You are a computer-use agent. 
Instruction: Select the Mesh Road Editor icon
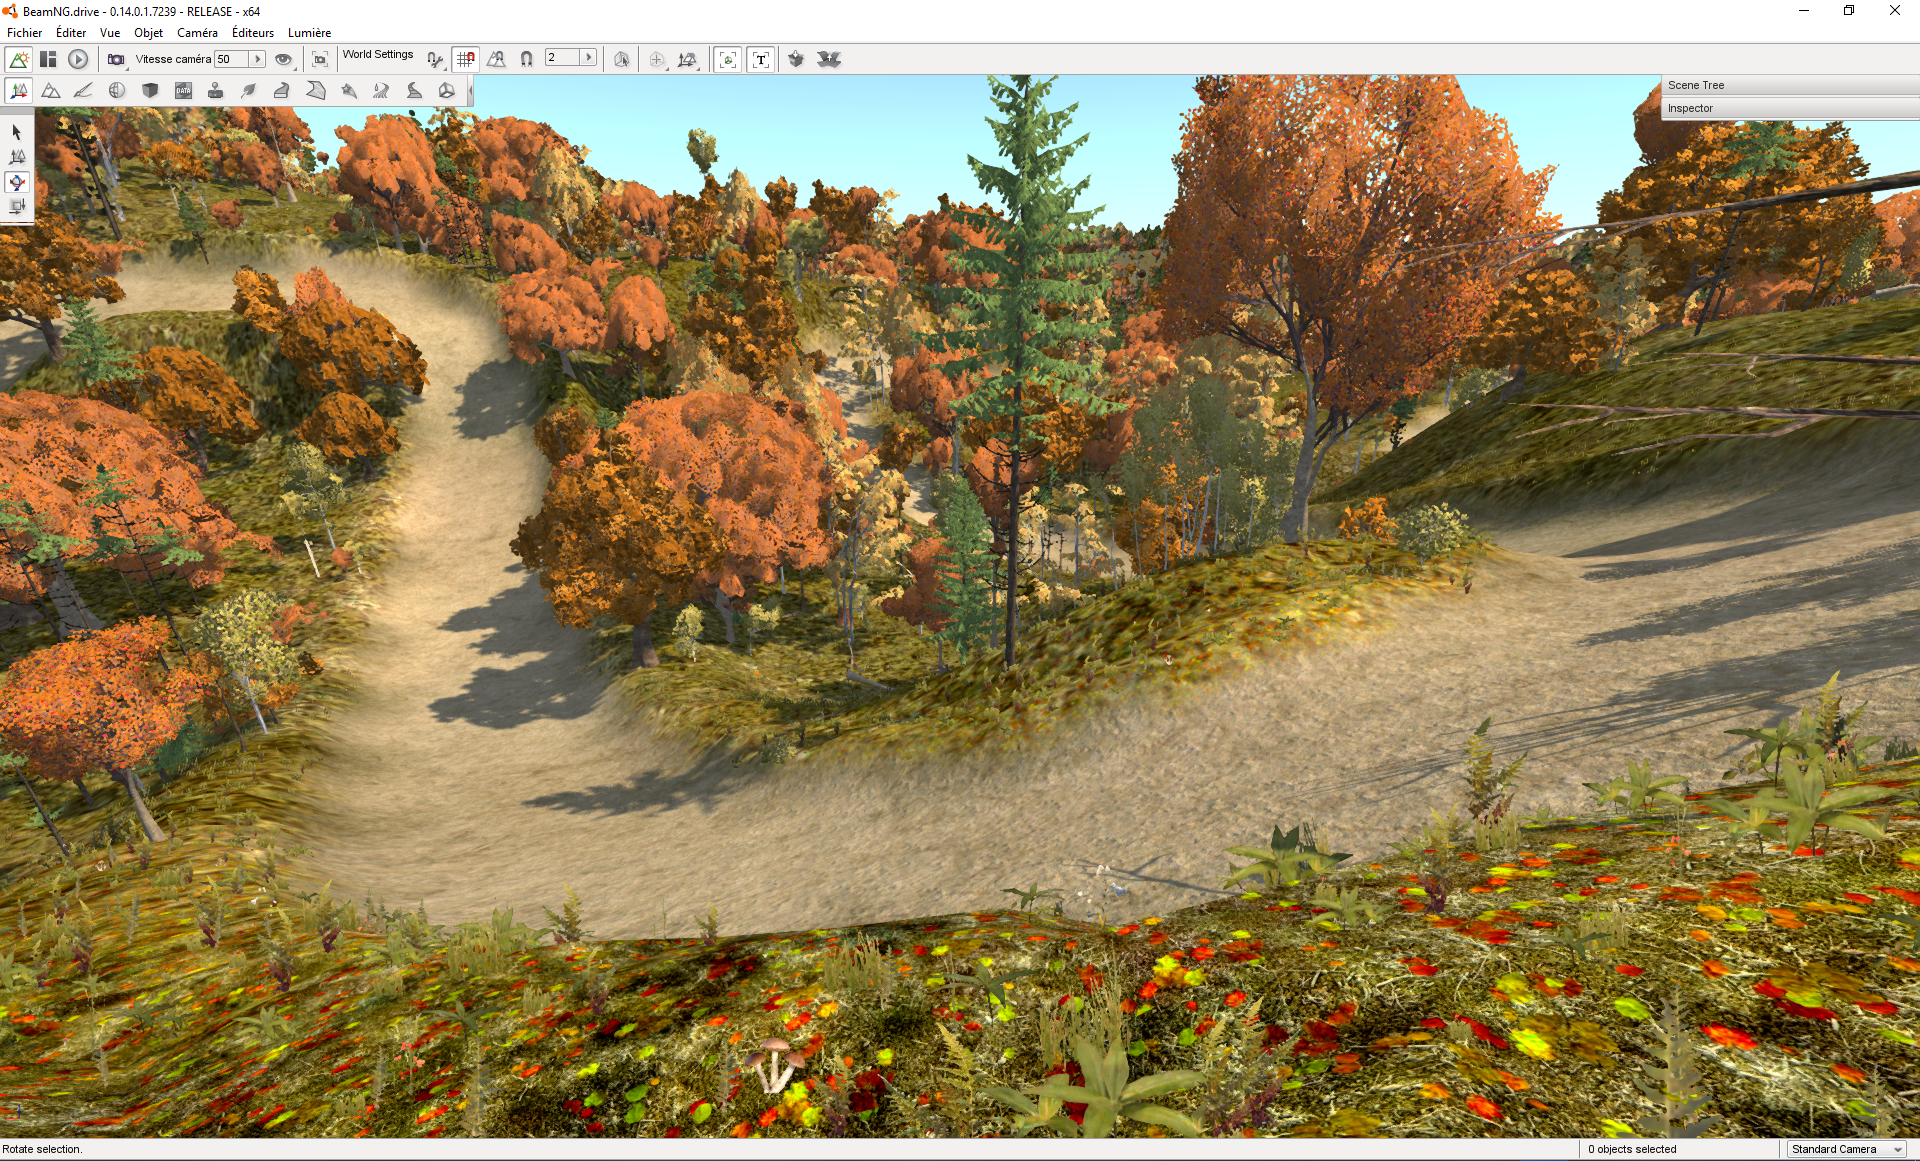click(x=281, y=91)
